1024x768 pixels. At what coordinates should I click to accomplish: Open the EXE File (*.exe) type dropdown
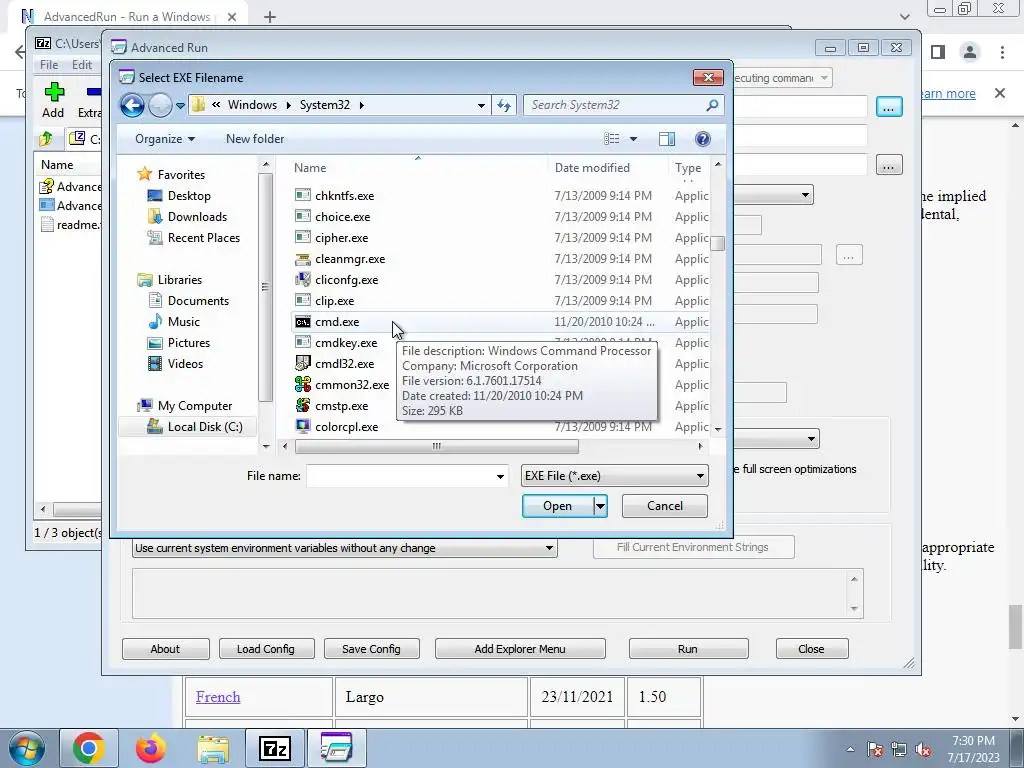[615, 475]
